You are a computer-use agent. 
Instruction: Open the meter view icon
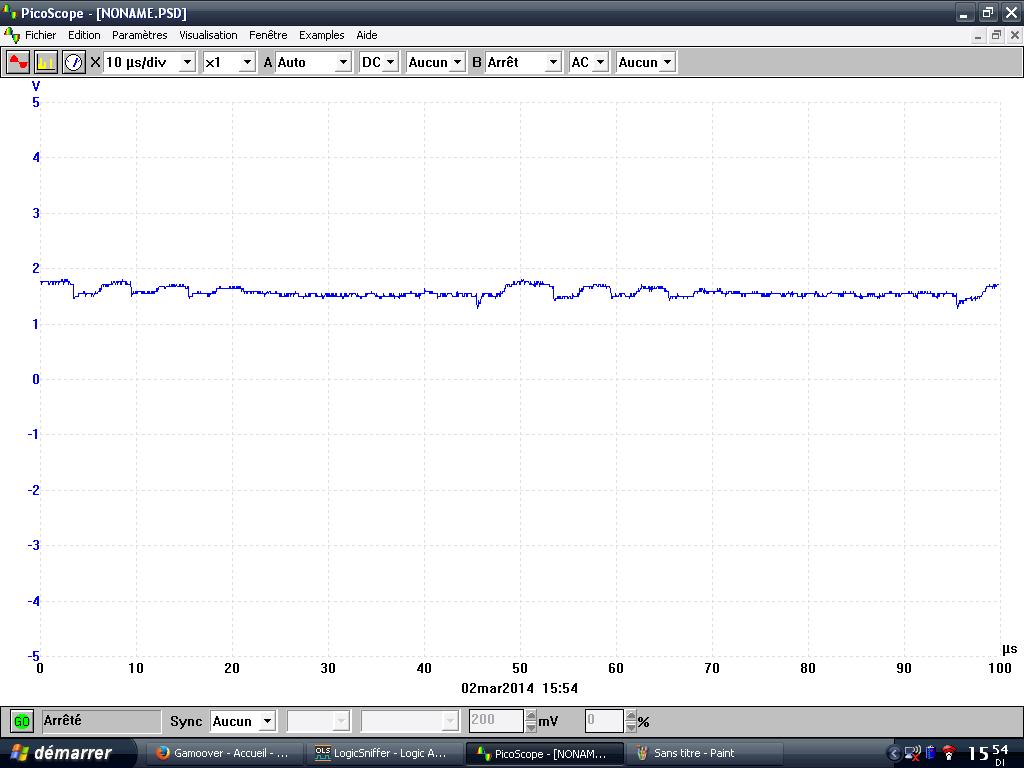pyautogui.click(x=73, y=63)
